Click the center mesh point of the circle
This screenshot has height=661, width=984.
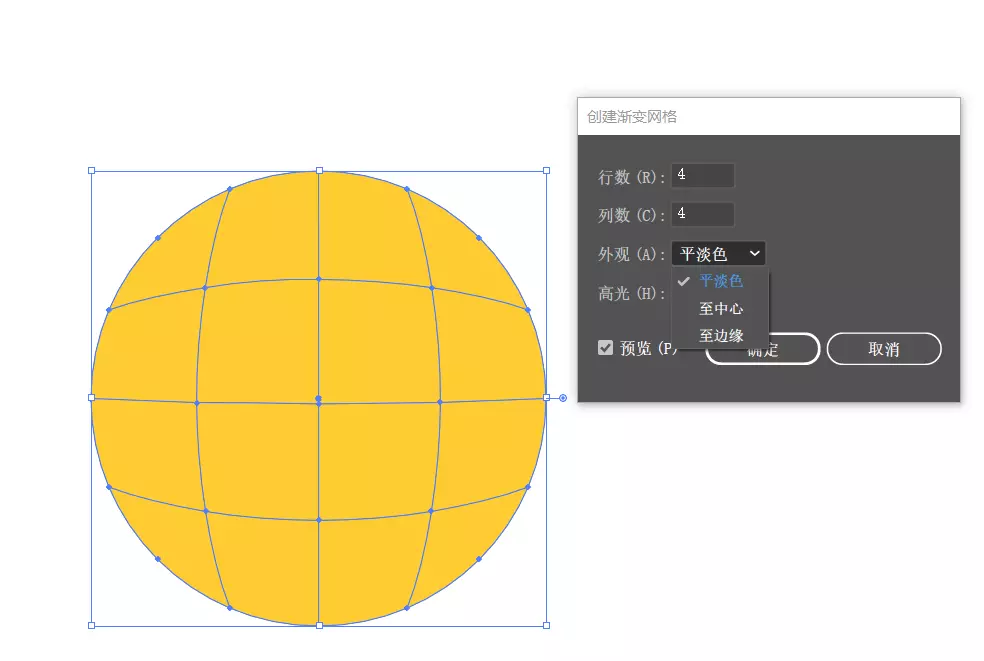[x=318, y=399]
